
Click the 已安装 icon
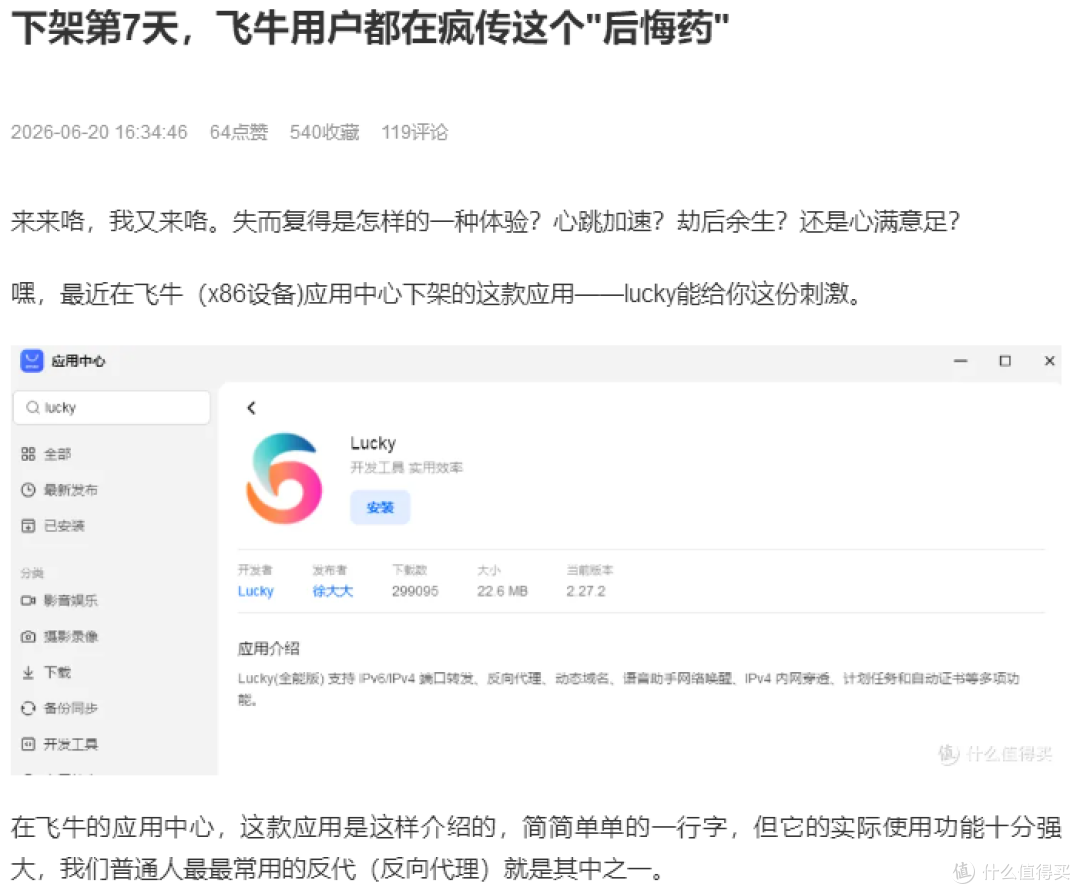click(28, 526)
